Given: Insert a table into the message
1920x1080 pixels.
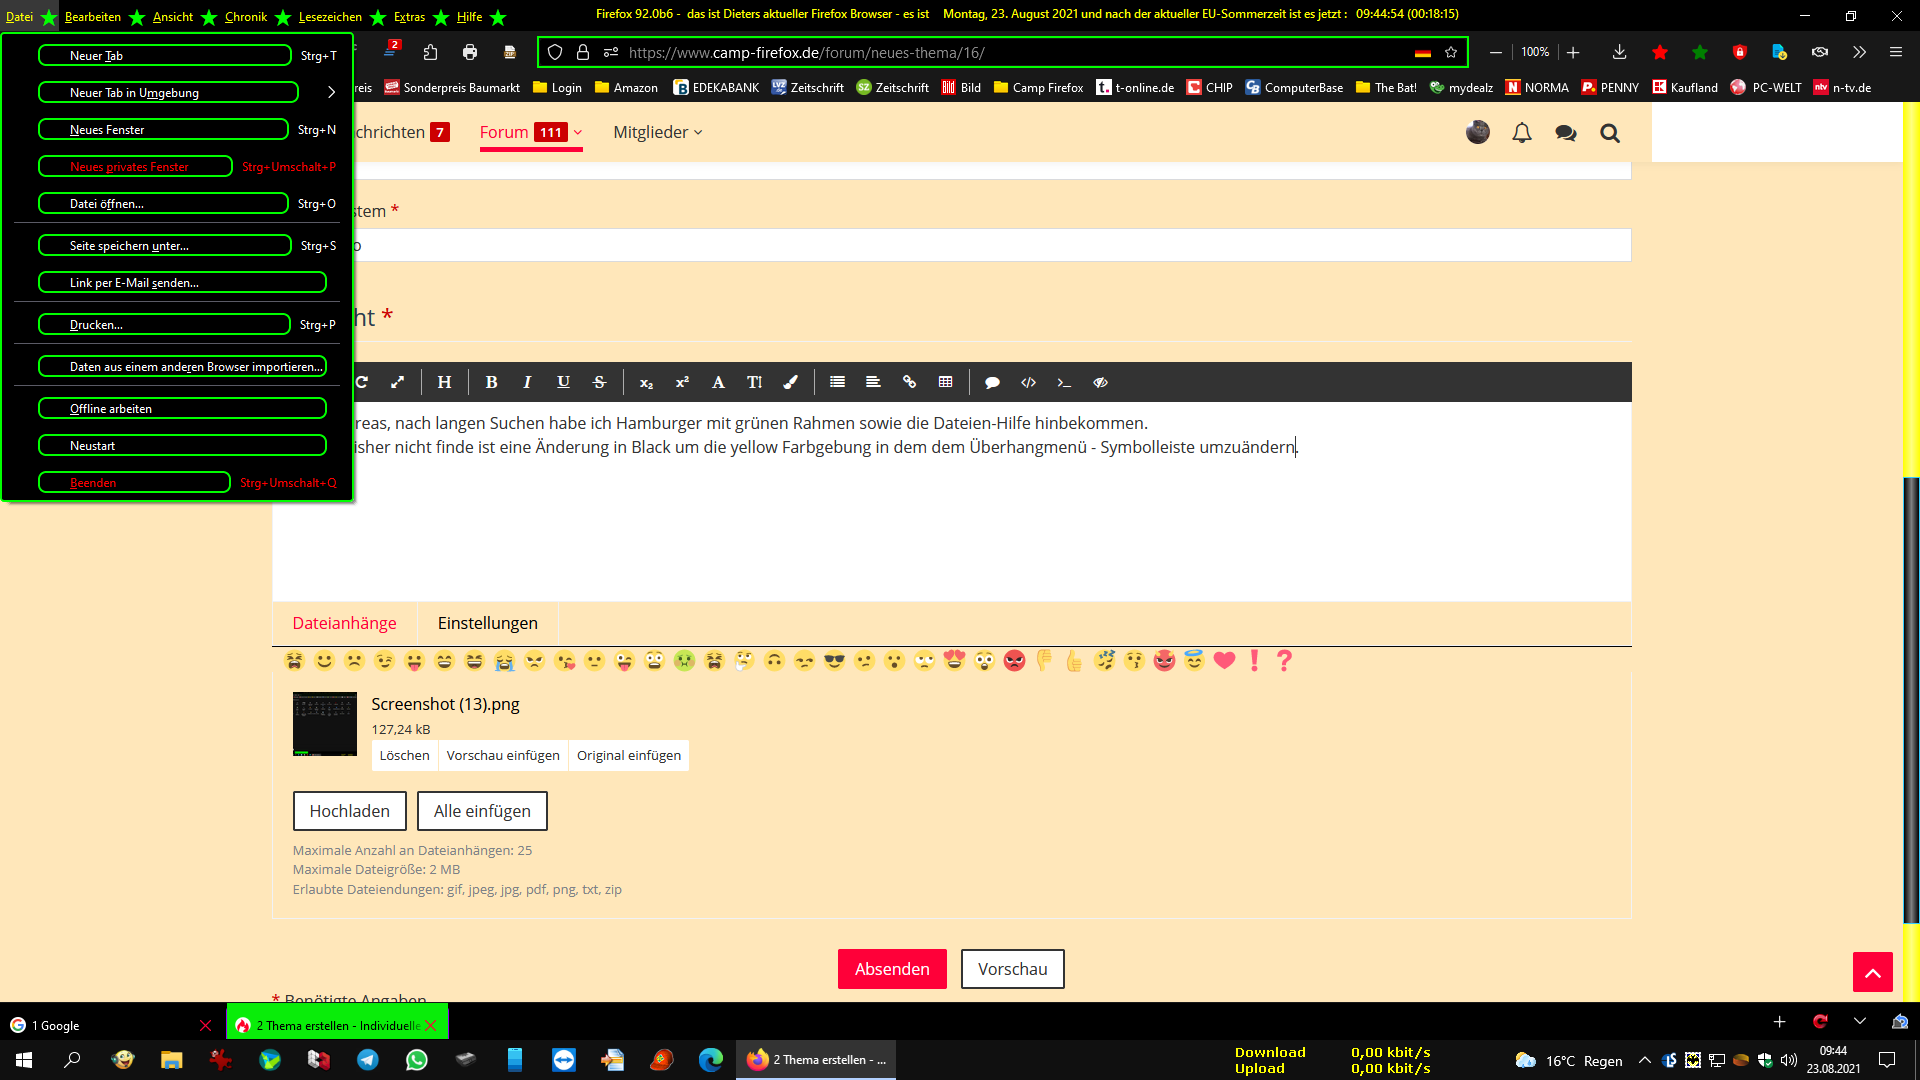Looking at the screenshot, I should click(945, 382).
